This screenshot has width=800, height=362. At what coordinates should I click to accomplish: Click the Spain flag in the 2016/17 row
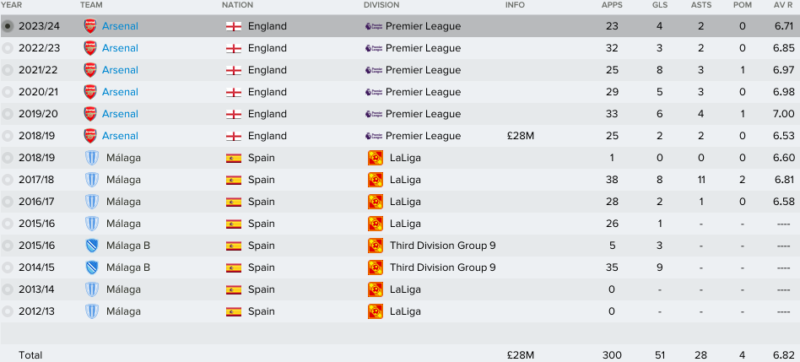[x=234, y=201]
